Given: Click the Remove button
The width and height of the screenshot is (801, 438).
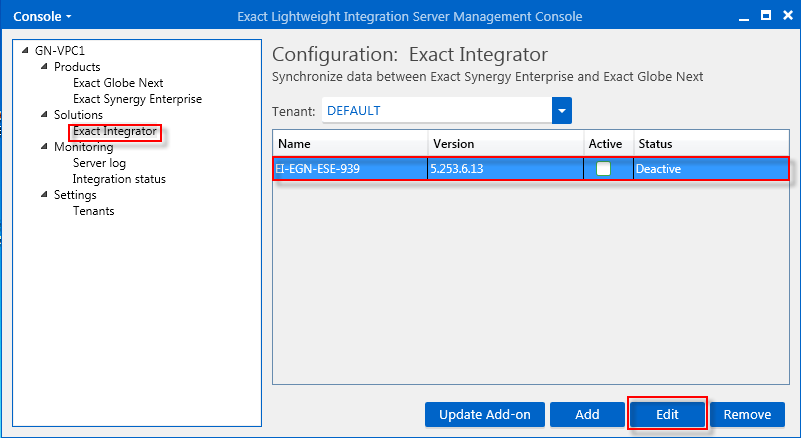Looking at the screenshot, I should click(x=747, y=414).
